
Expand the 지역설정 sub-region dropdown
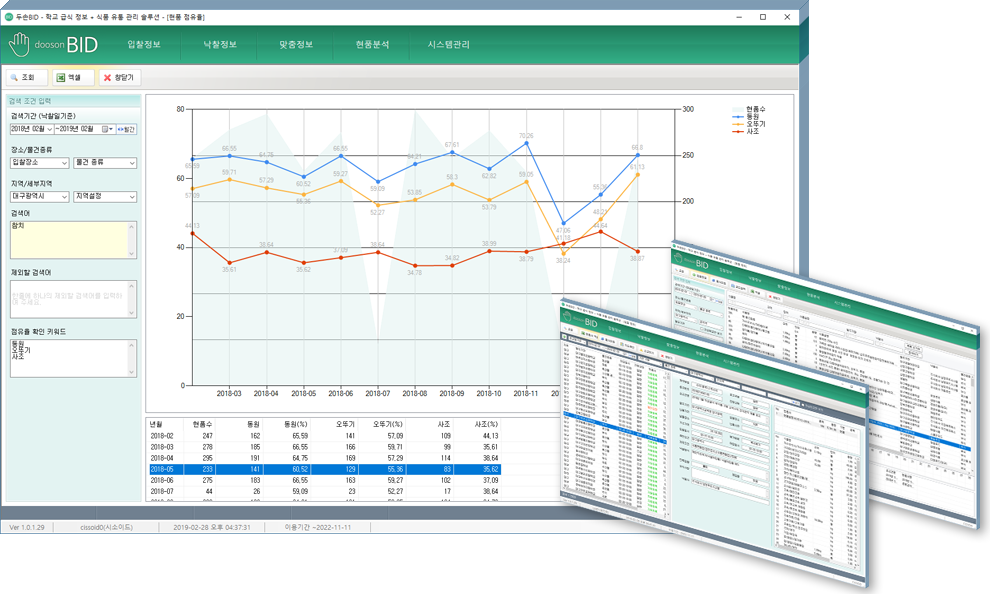(x=130, y=197)
